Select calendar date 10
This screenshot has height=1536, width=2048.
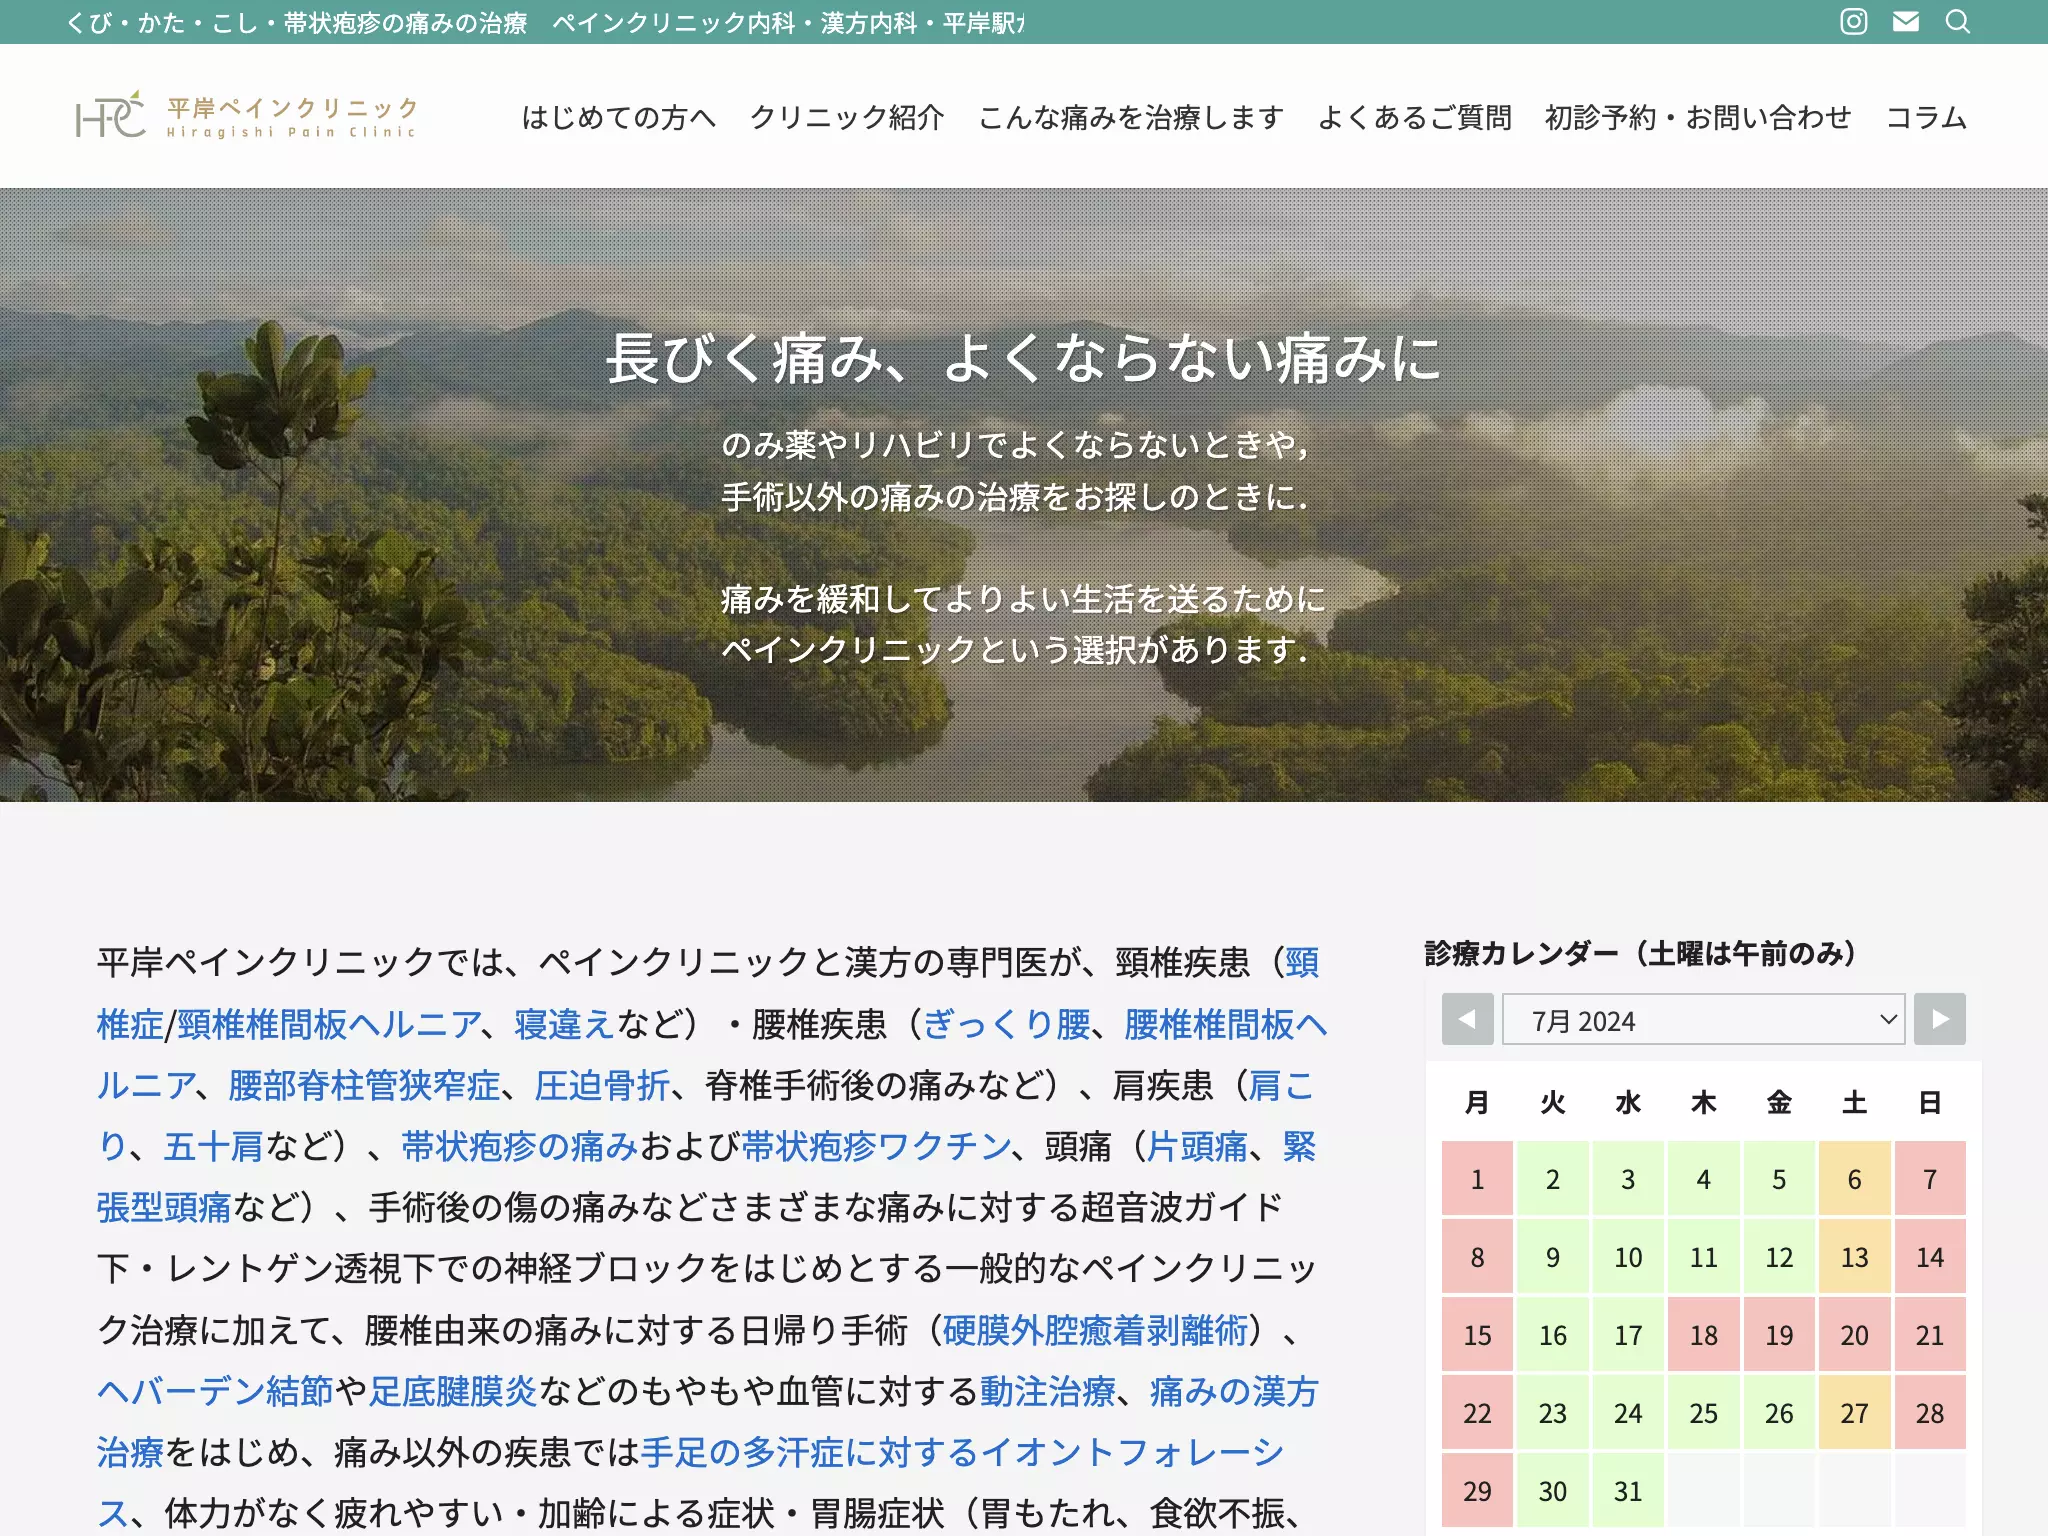[x=1628, y=1257]
